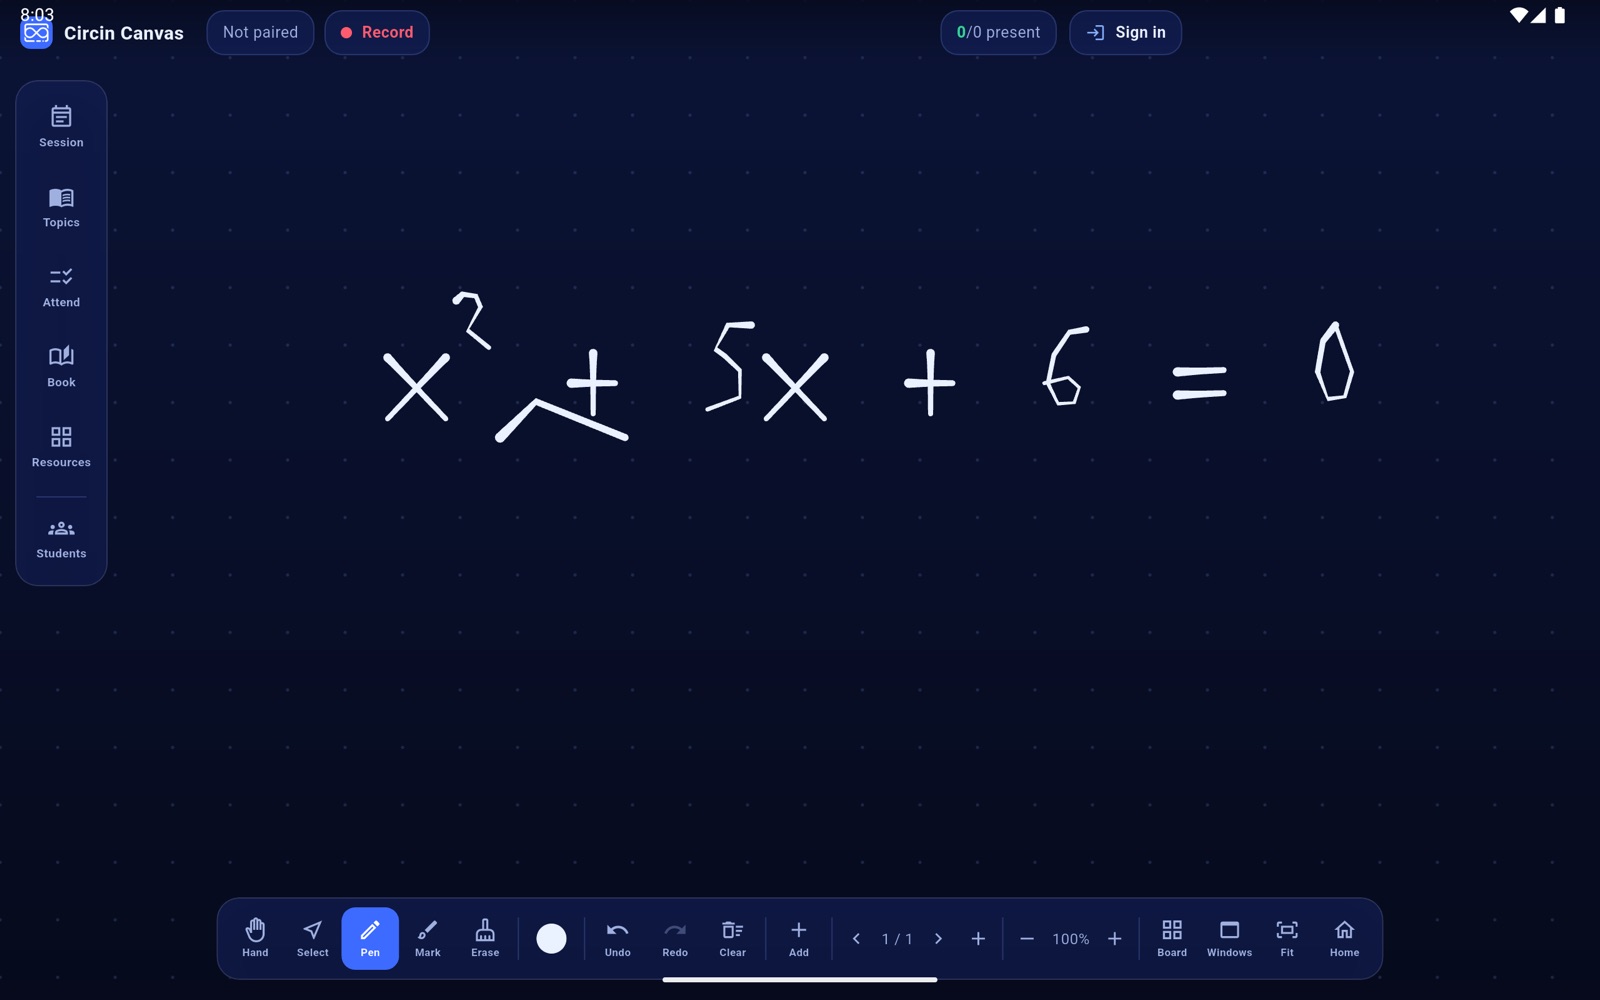Open the white pen color swatch

(x=551, y=938)
